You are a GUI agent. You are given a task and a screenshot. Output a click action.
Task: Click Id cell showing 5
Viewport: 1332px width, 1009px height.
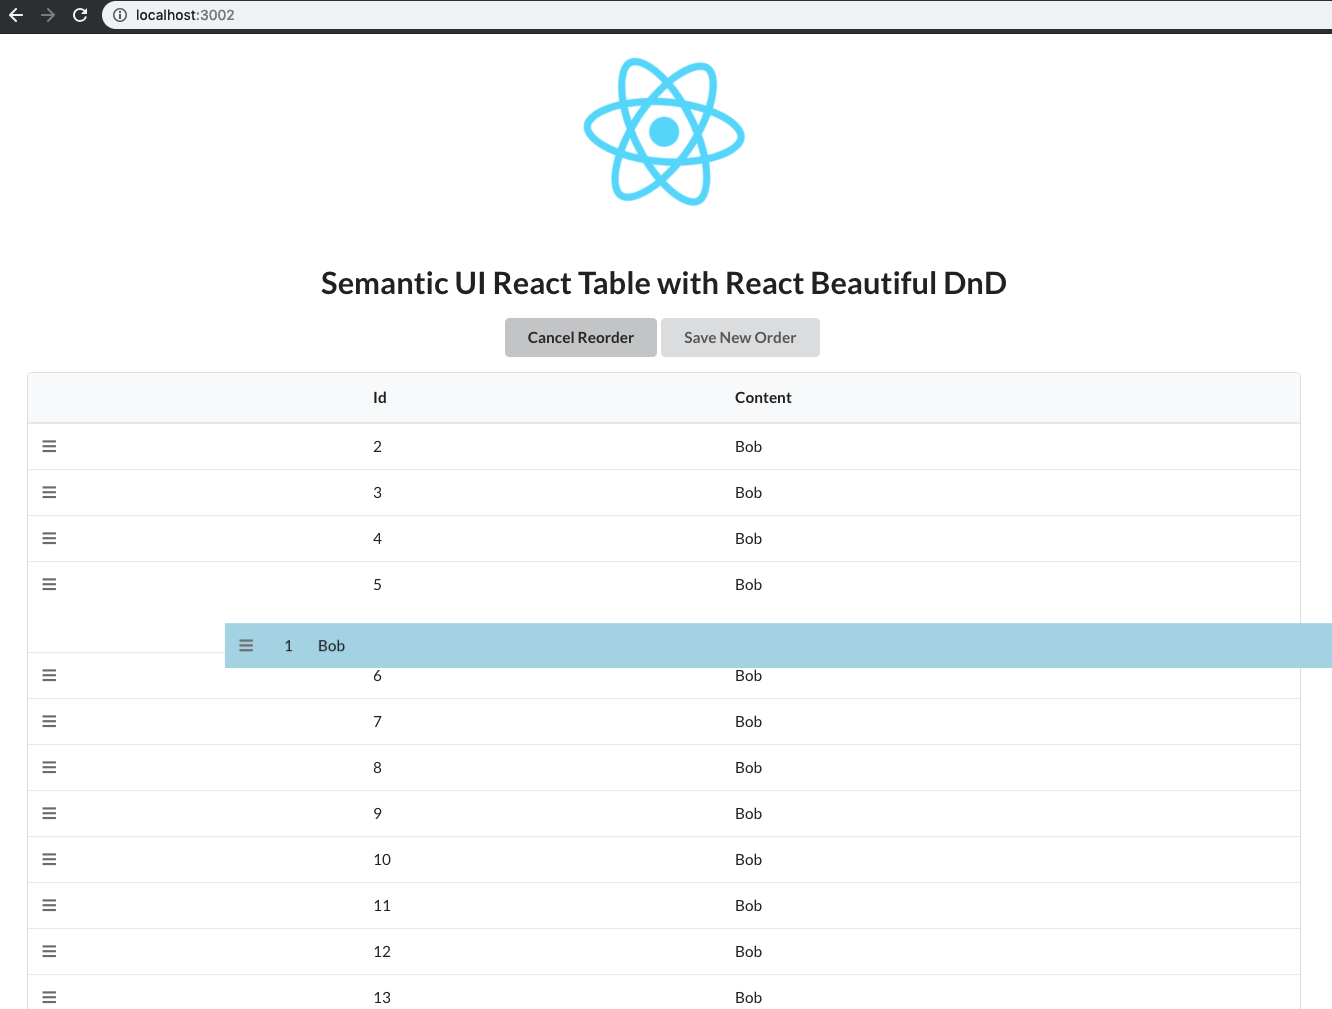coord(378,584)
